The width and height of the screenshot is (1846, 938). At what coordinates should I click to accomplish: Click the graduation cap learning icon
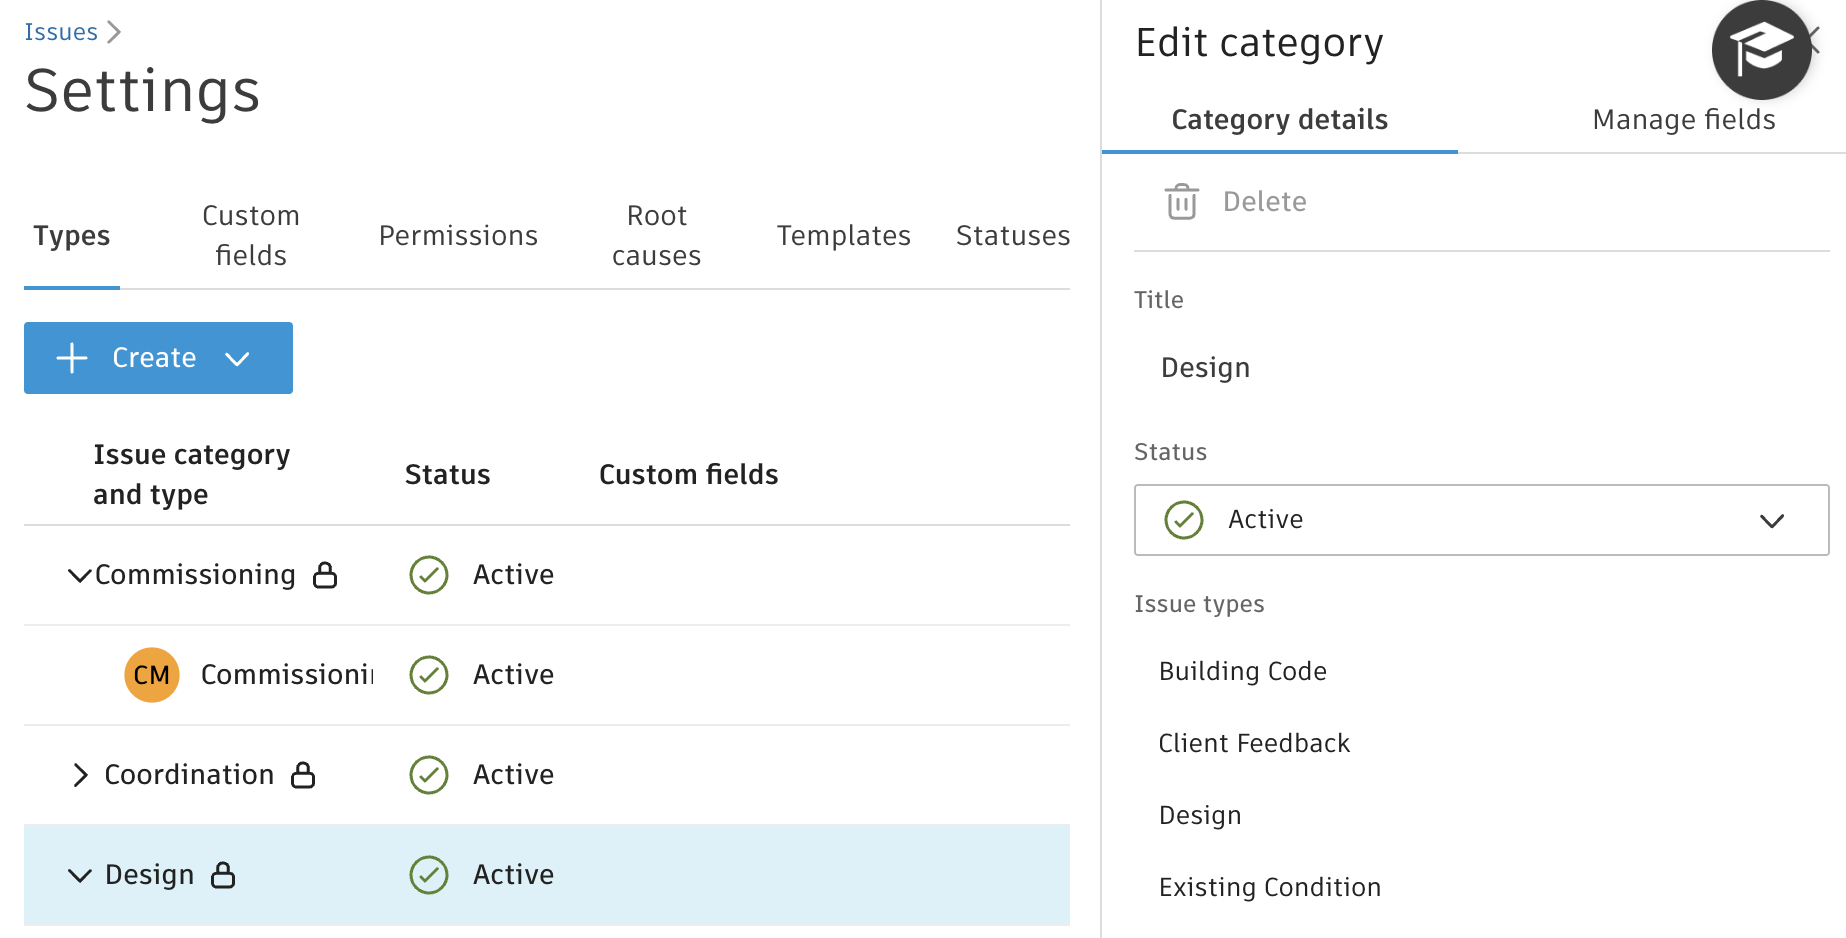(x=1761, y=50)
